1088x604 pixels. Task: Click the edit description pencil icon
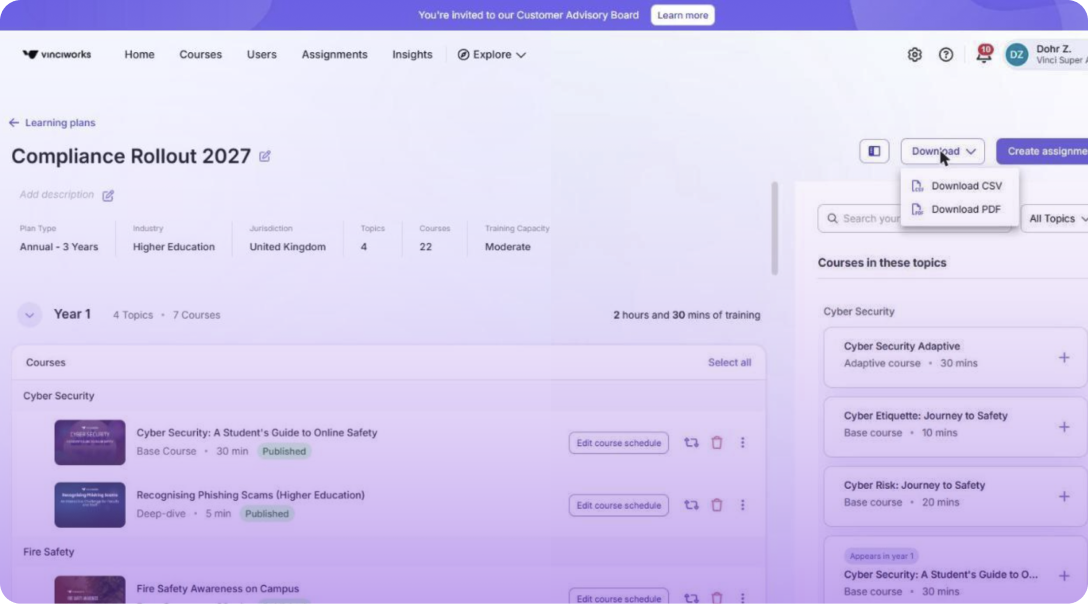(108, 195)
